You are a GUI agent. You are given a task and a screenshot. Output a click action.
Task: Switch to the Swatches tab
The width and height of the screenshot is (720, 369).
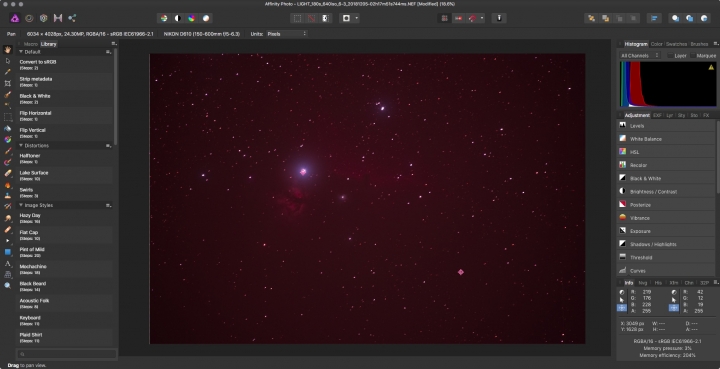(x=676, y=44)
